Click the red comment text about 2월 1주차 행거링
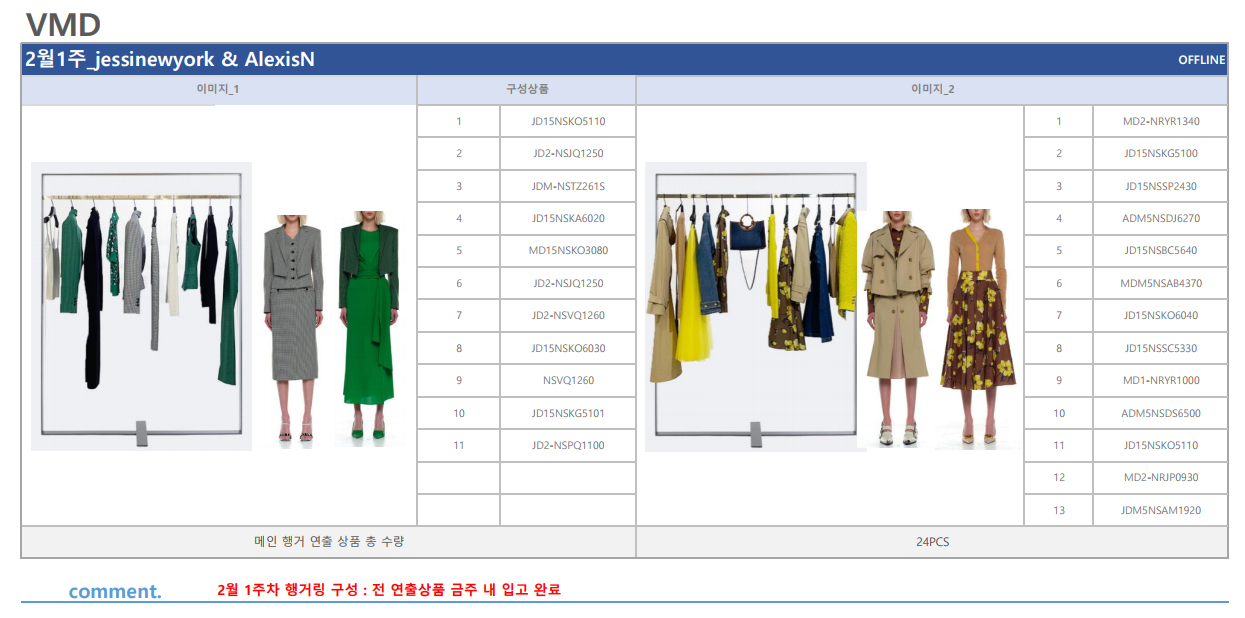1245x618 pixels. pos(389,590)
